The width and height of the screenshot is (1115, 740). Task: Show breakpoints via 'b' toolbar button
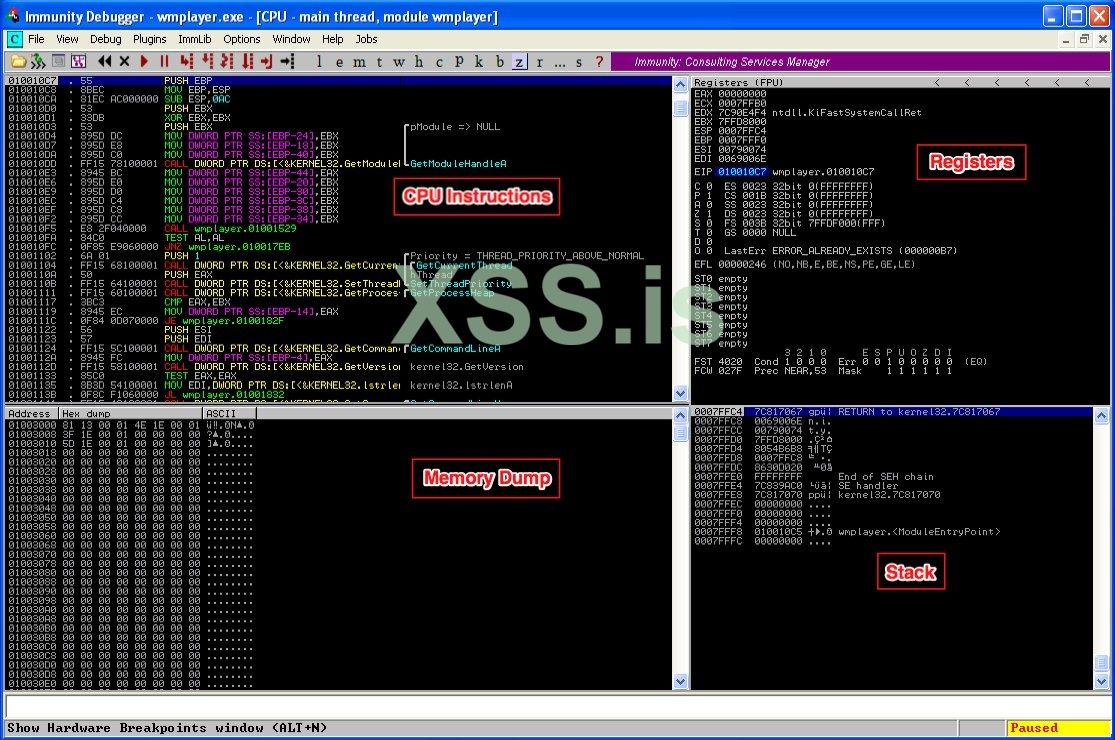coord(499,62)
